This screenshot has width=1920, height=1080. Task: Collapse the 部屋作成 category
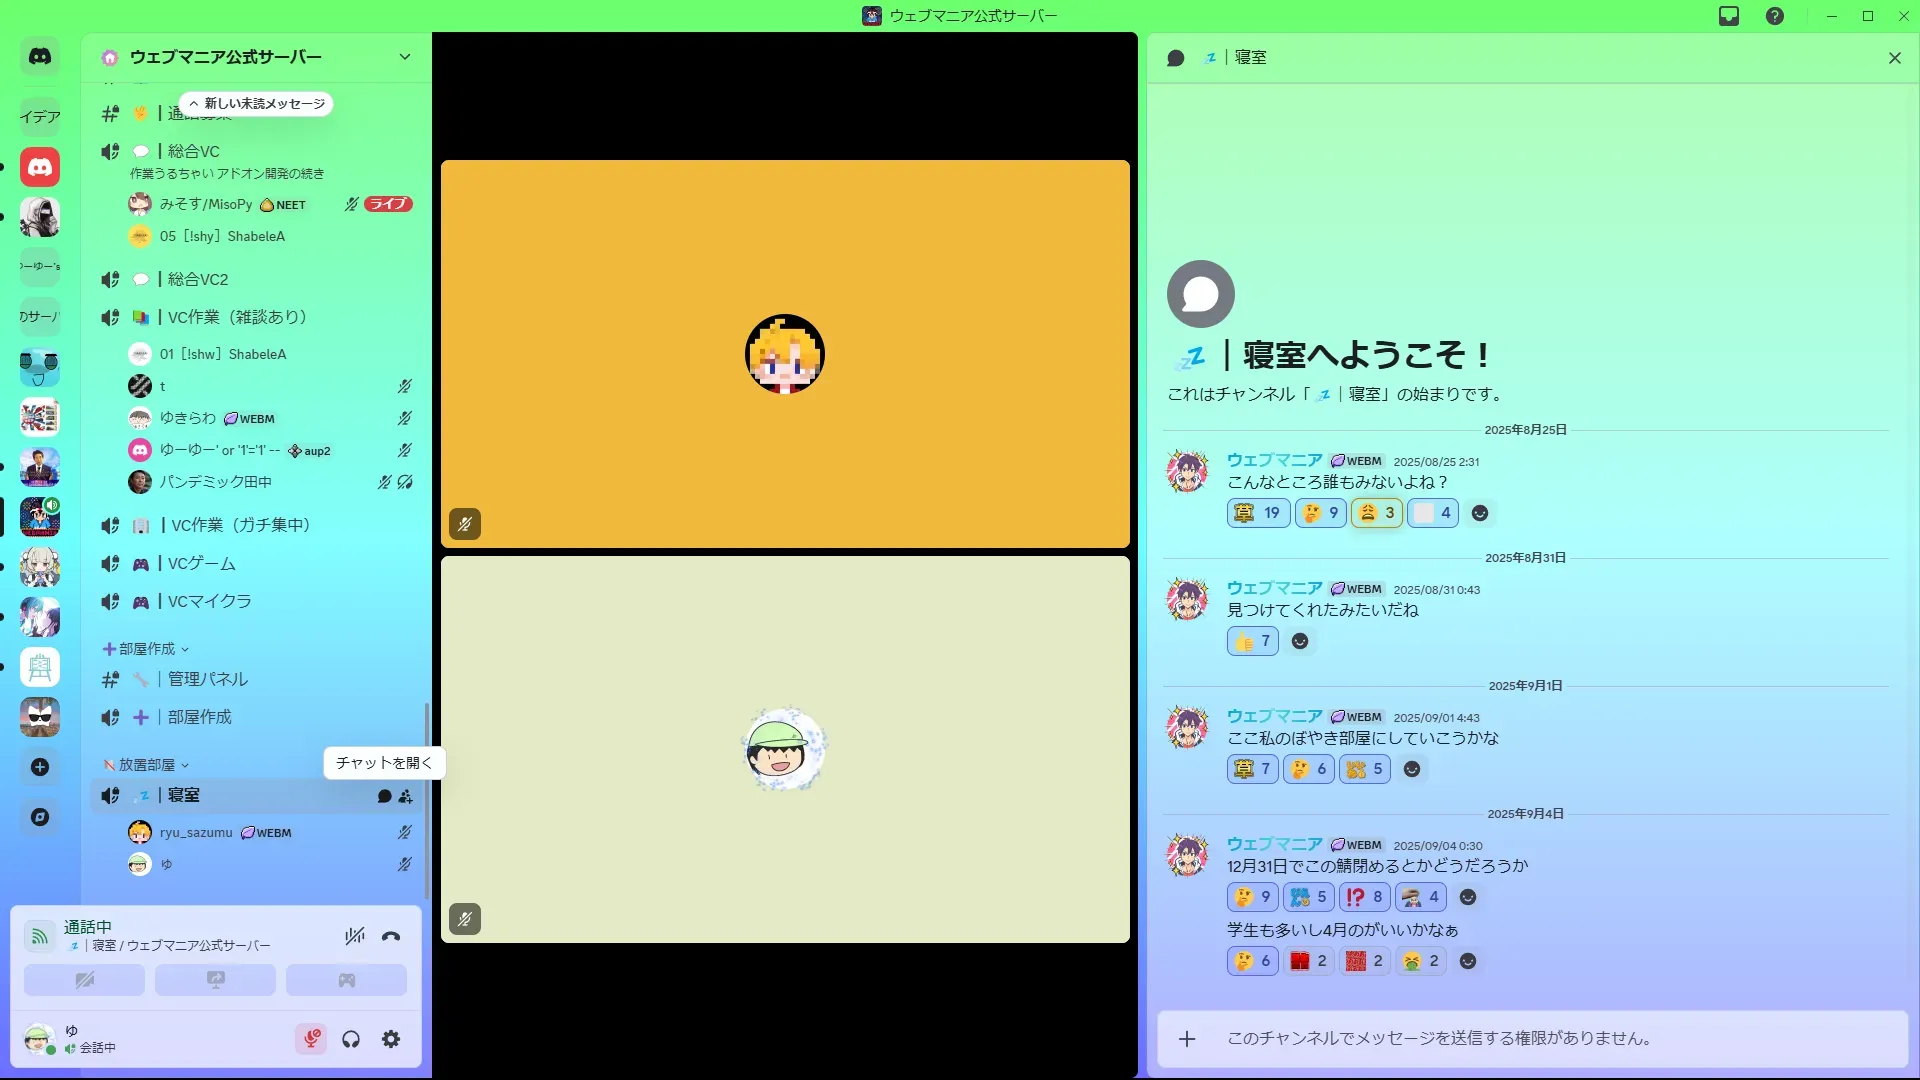[x=147, y=649]
